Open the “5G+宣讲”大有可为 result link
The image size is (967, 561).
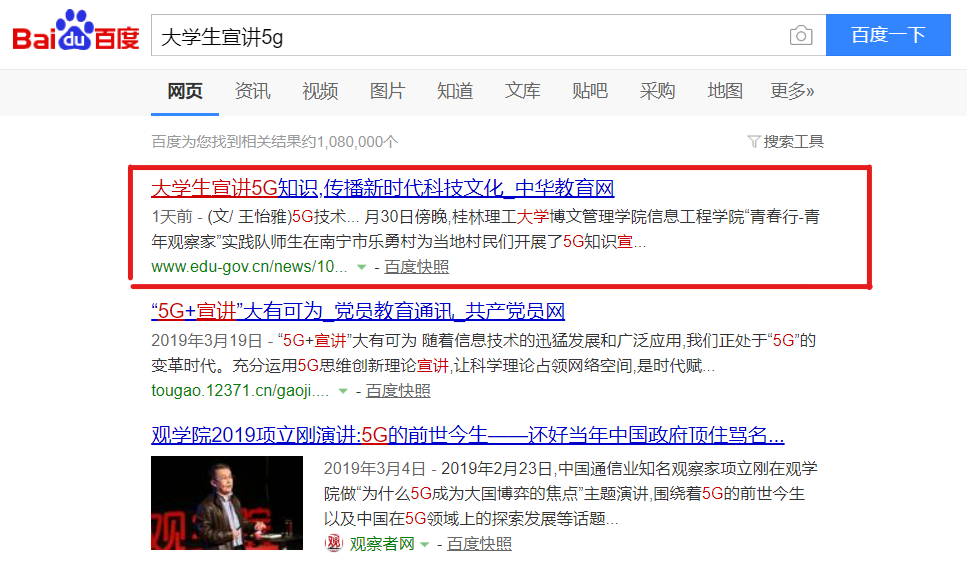click(x=358, y=311)
